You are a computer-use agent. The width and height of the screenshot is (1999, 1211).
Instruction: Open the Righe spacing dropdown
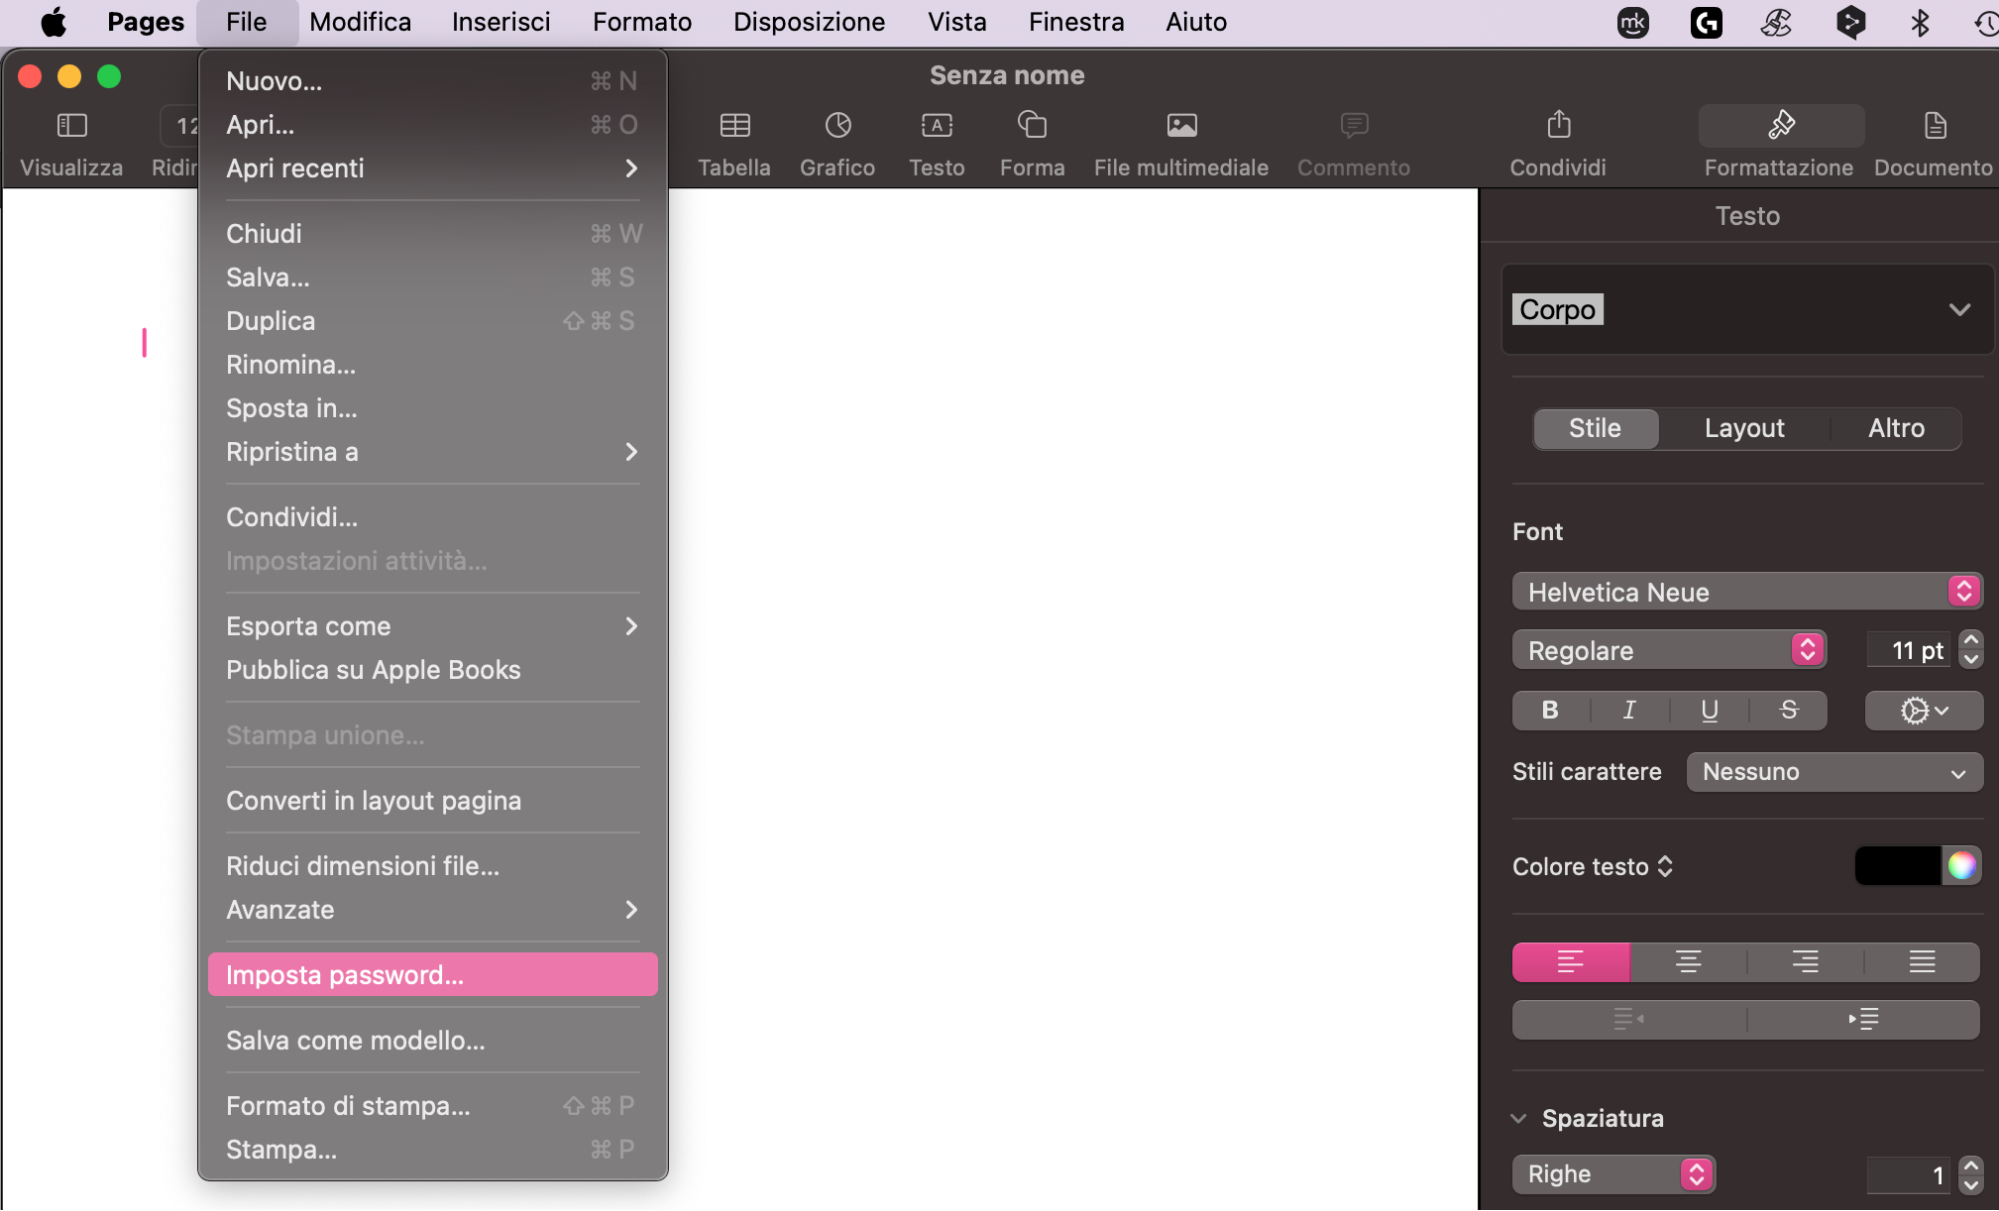click(x=1614, y=1174)
